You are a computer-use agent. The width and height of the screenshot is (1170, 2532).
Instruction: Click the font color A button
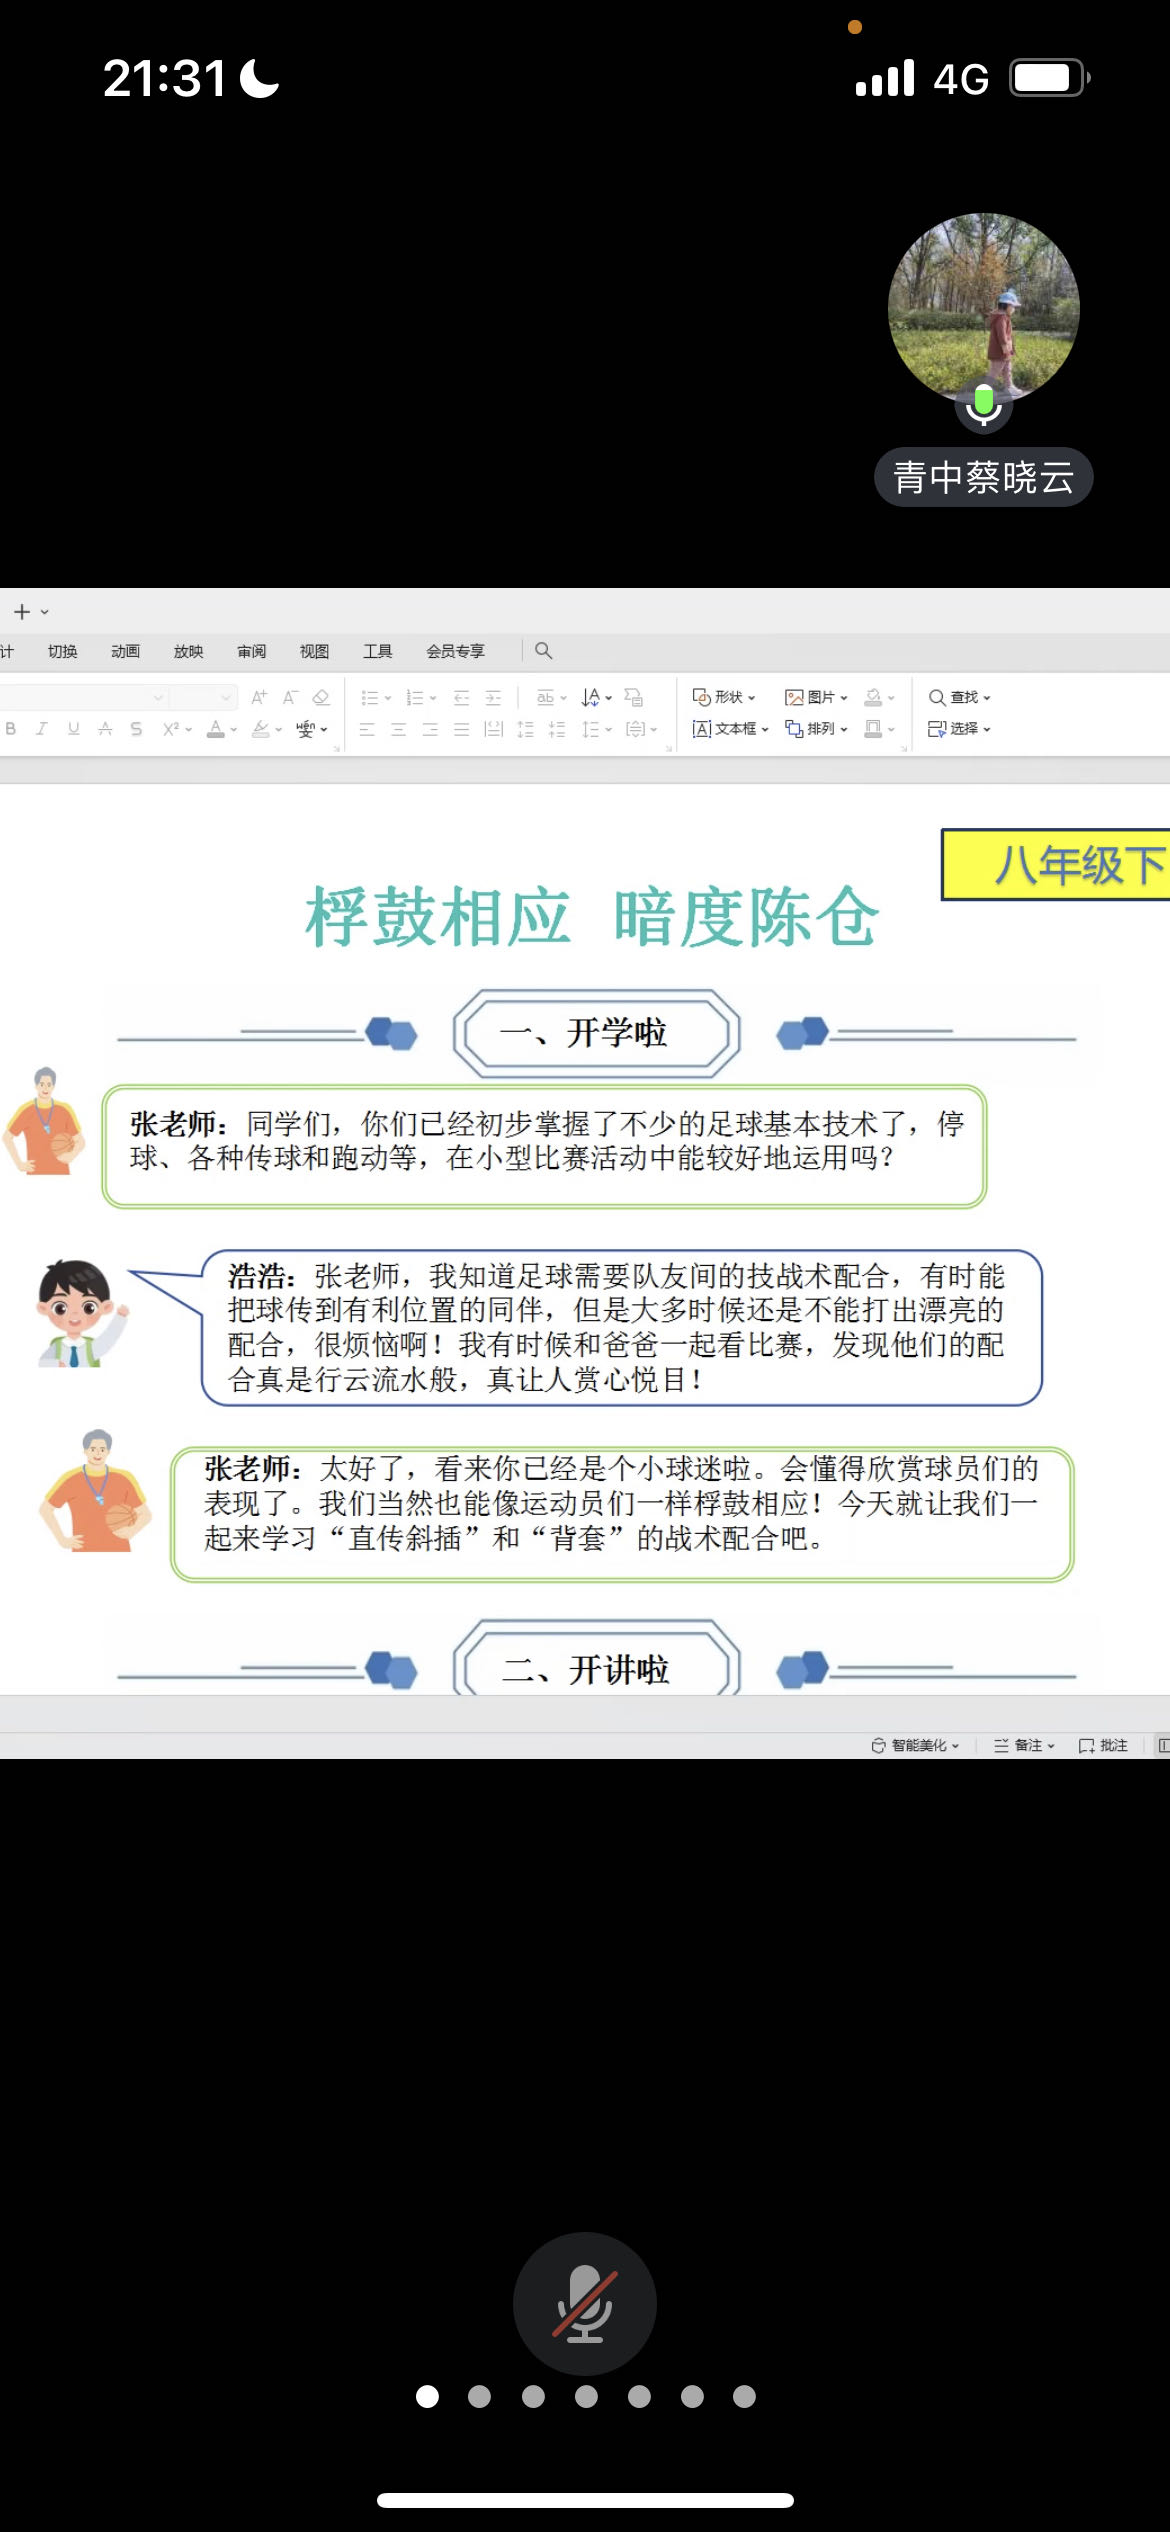pyautogui.click(x=215, y=729)
